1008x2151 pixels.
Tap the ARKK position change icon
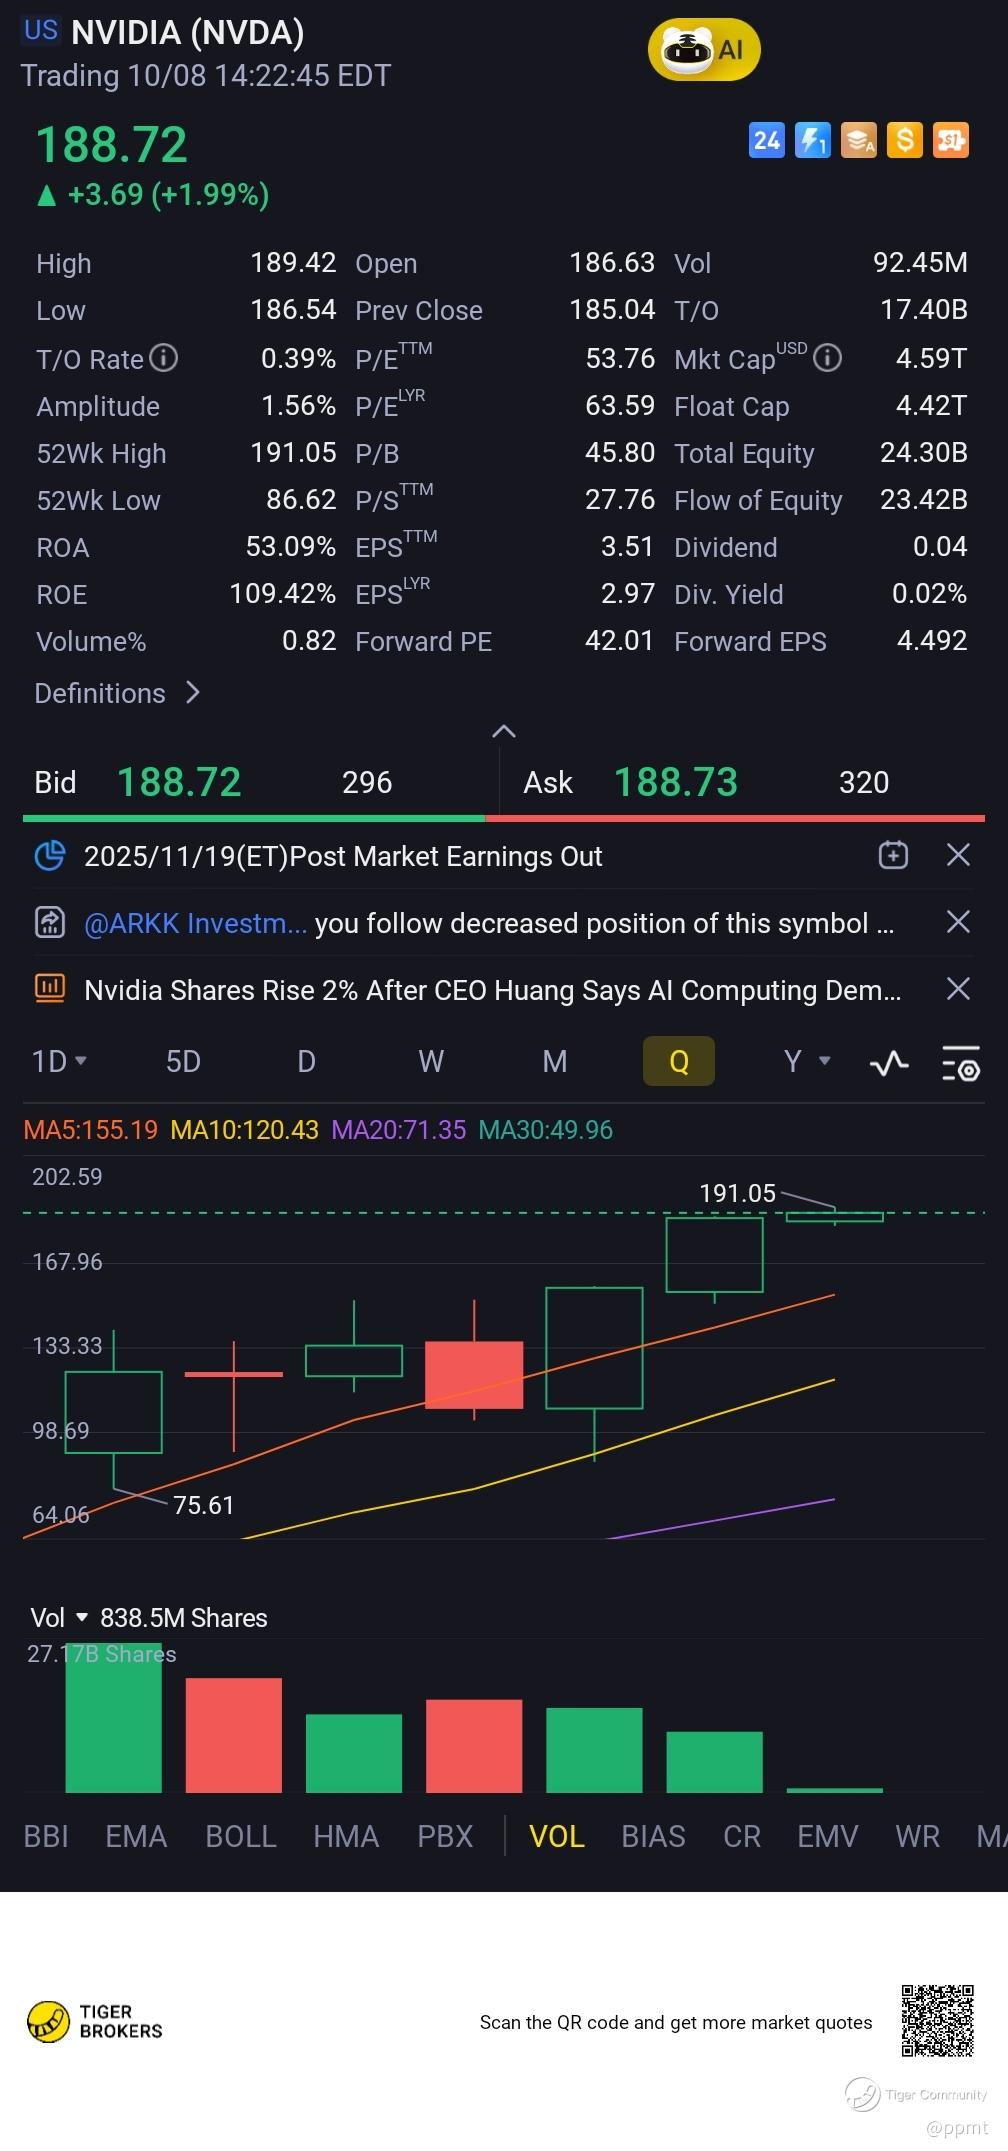pos(50,922)
